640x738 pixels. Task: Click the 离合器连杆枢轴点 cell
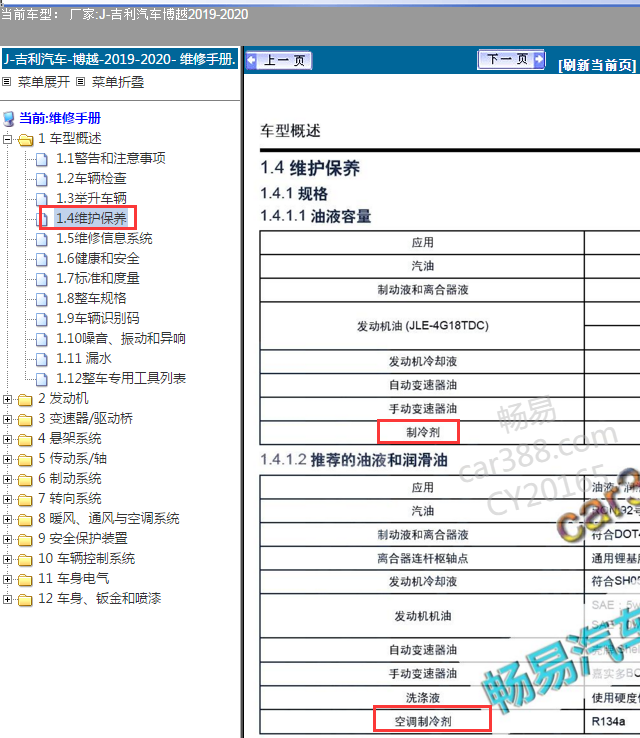click(x=422, y=559)
